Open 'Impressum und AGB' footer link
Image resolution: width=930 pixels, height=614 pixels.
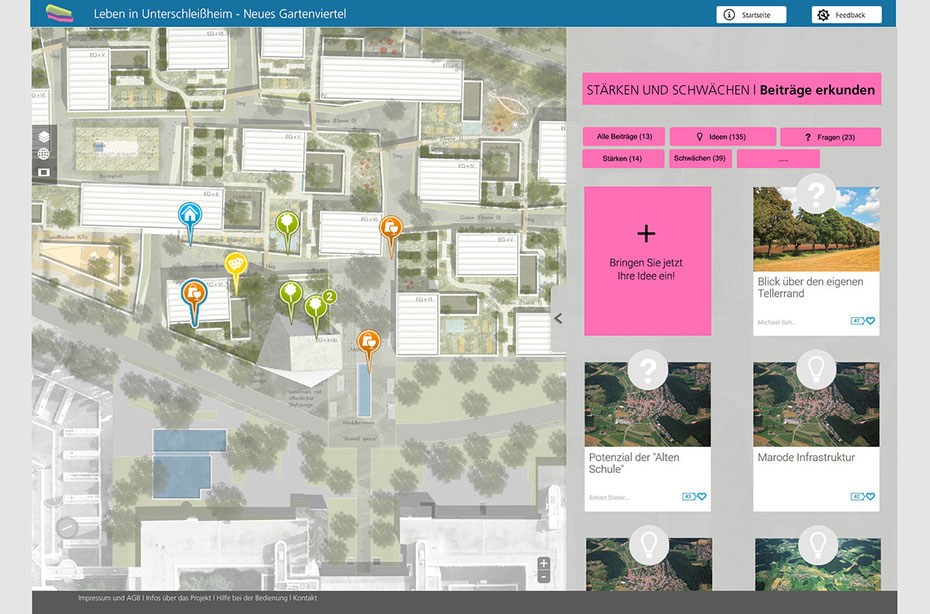tap(109, 598)
